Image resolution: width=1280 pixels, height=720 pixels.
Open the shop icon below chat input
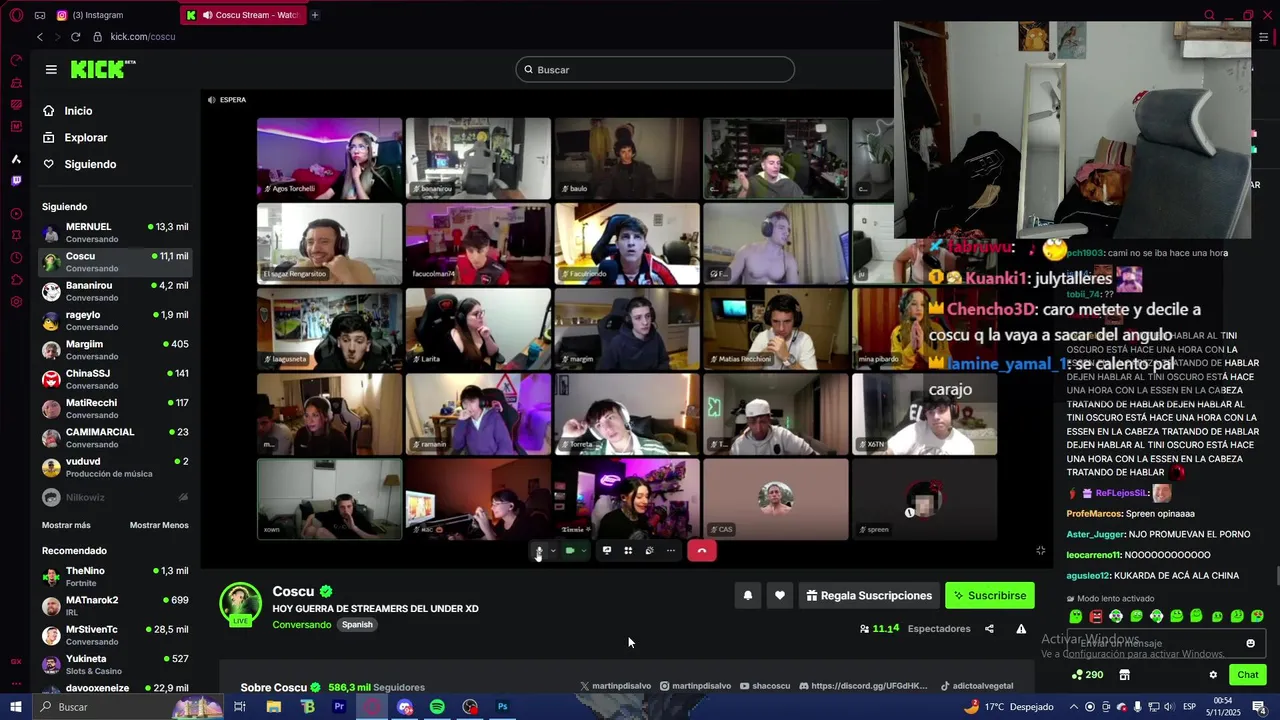pyautogui.click(x=1124, y=675)
